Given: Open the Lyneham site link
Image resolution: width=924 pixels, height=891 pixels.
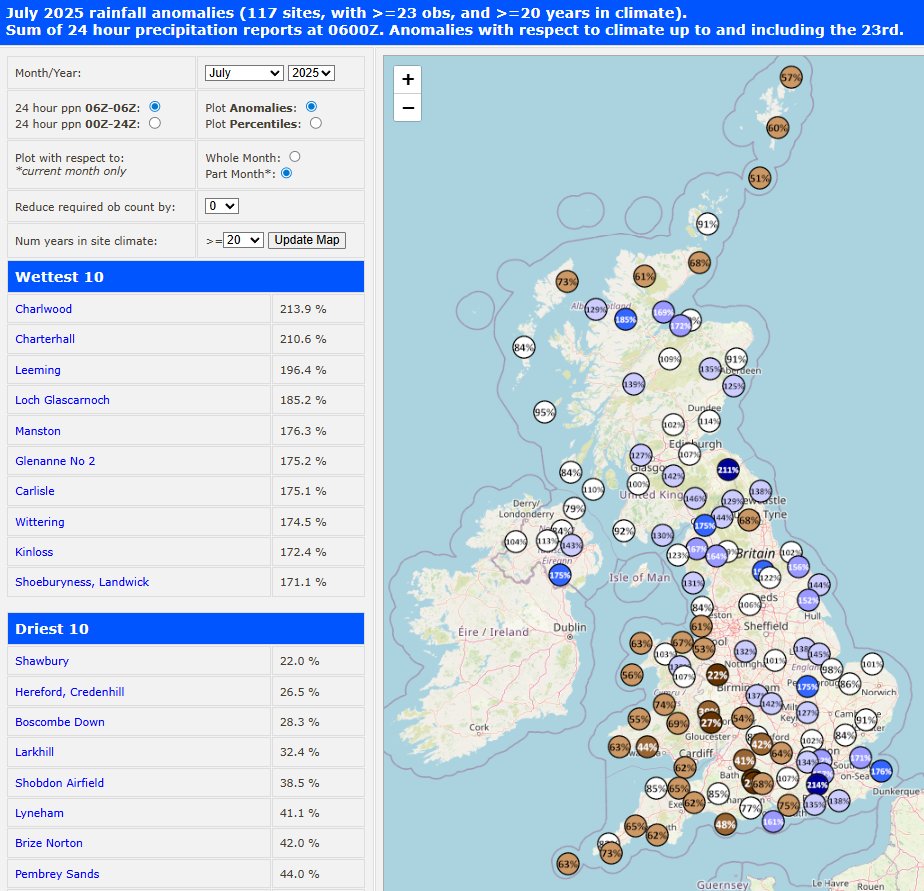Looking at the screenshot, I should point(39,813).
